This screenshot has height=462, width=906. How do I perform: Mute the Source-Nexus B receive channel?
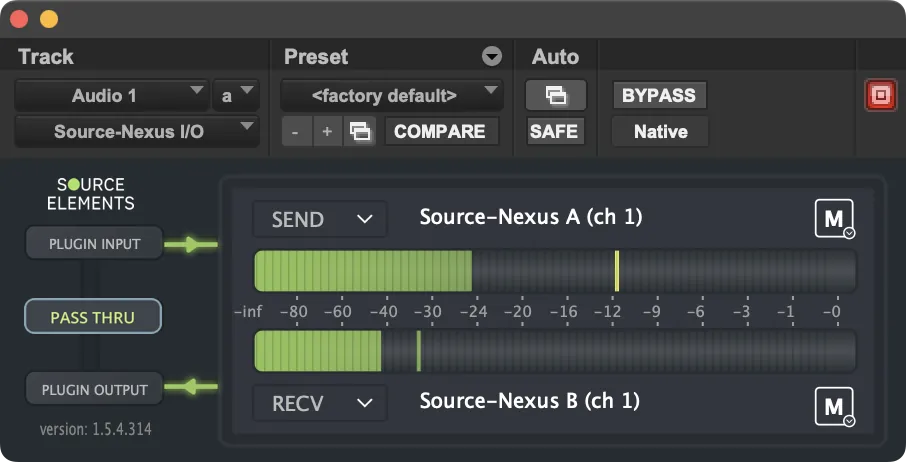click(834, 407)
